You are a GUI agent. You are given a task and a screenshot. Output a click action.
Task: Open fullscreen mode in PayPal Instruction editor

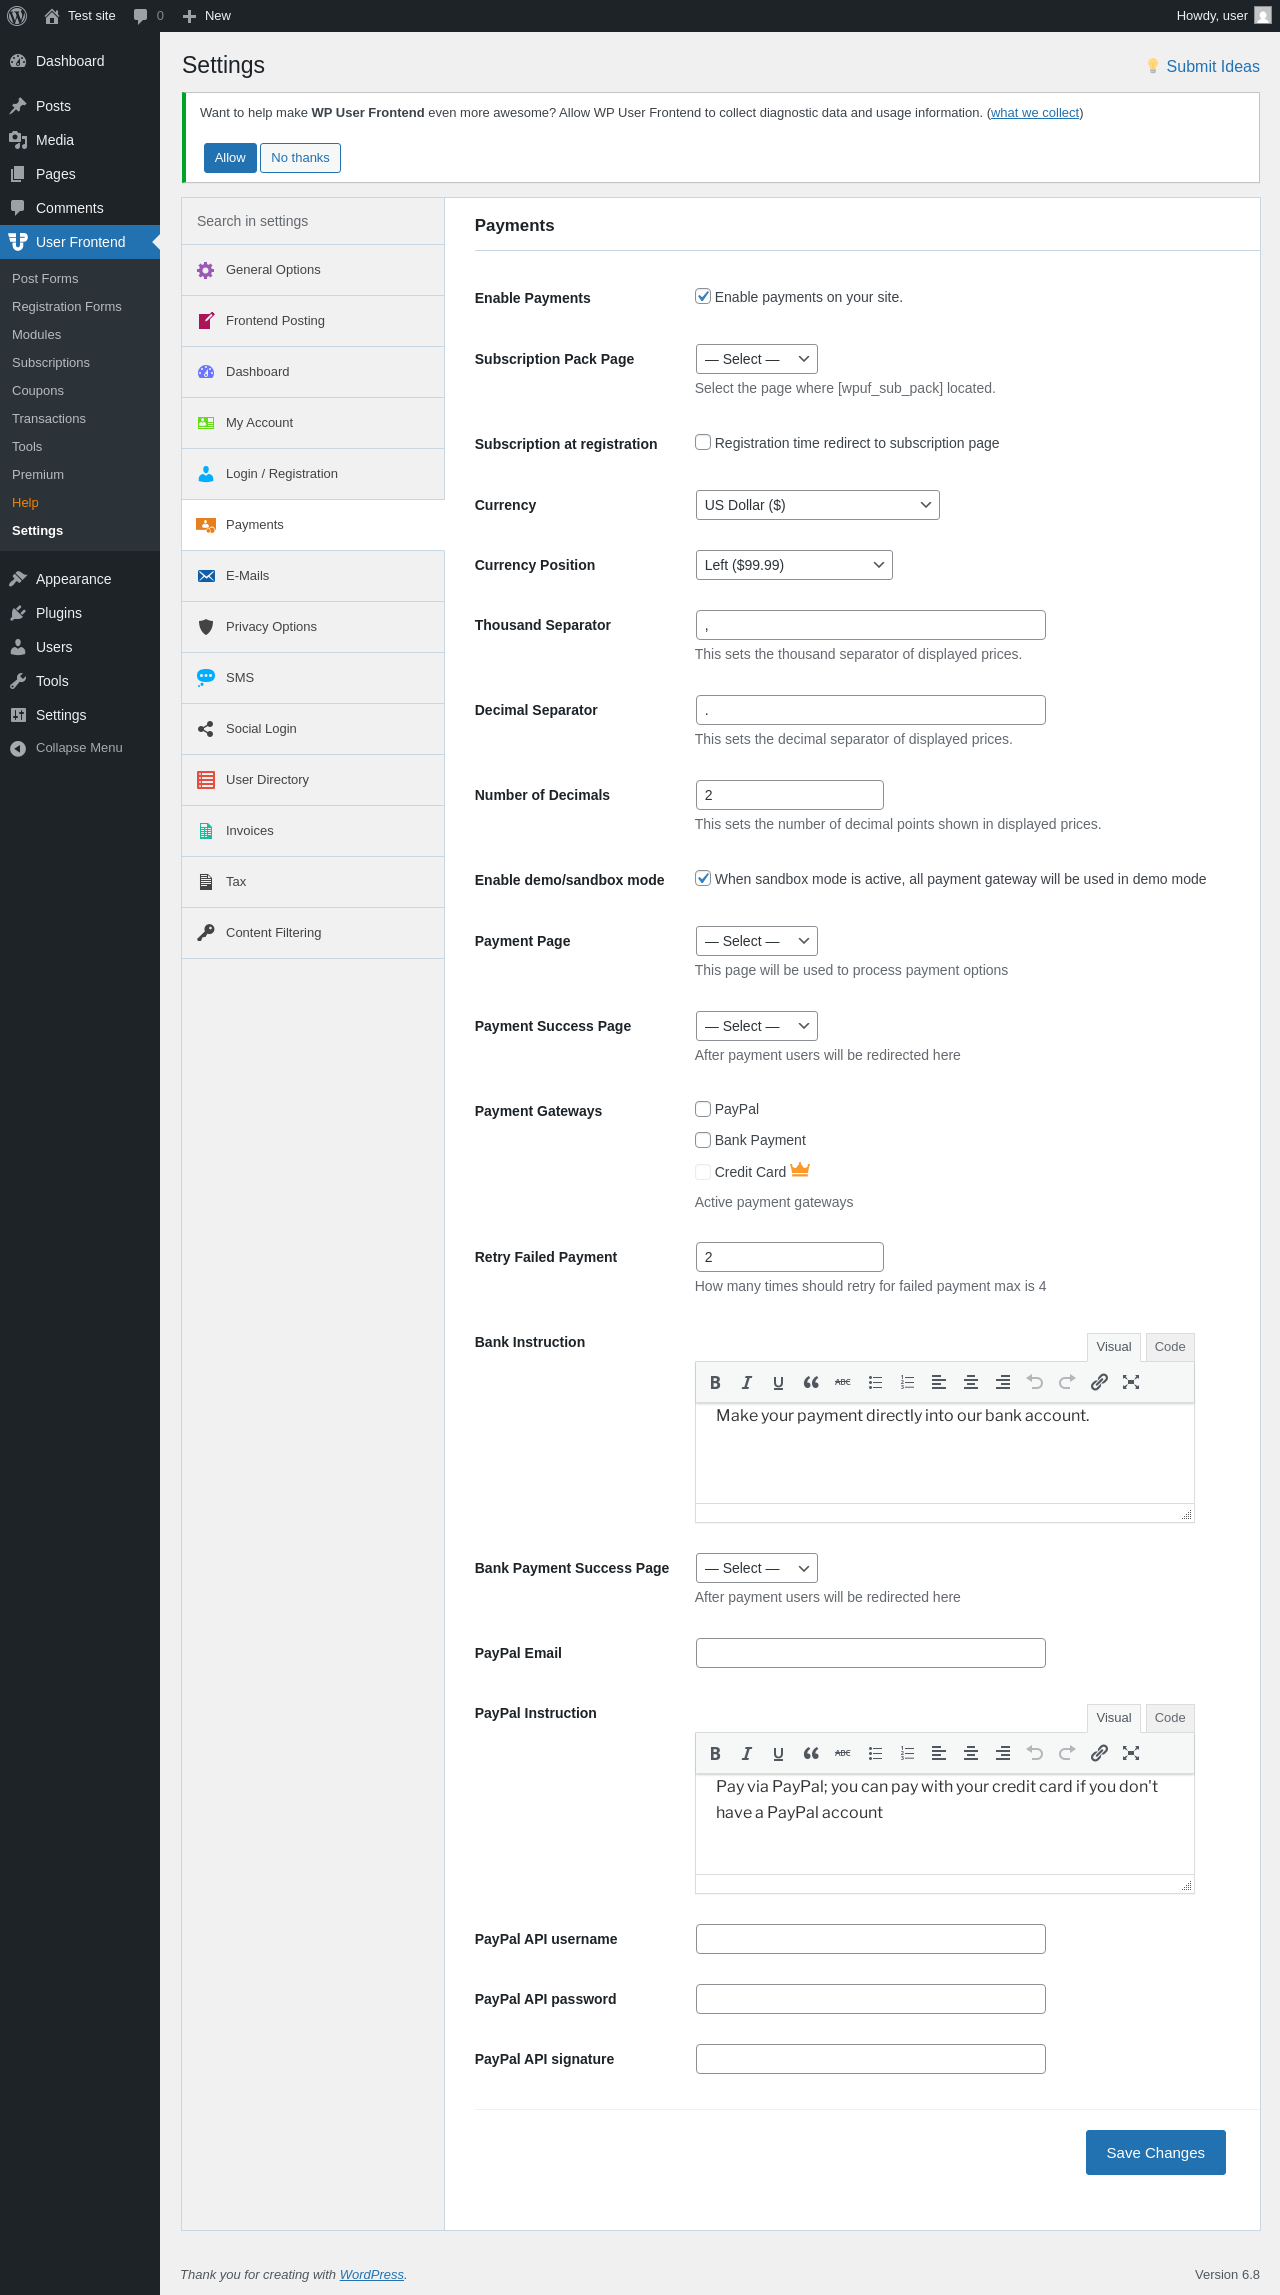(x=1131, y=1753)
